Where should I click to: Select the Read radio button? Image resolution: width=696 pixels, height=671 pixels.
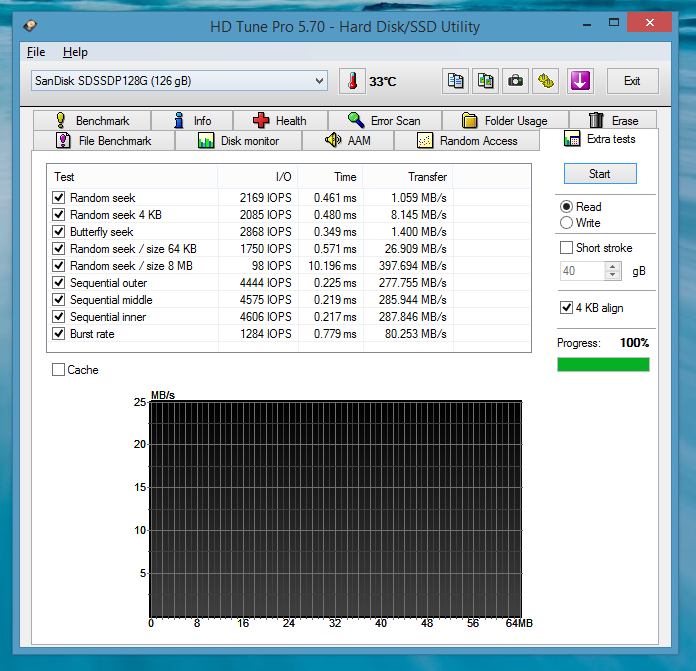(x=566, y=207)
